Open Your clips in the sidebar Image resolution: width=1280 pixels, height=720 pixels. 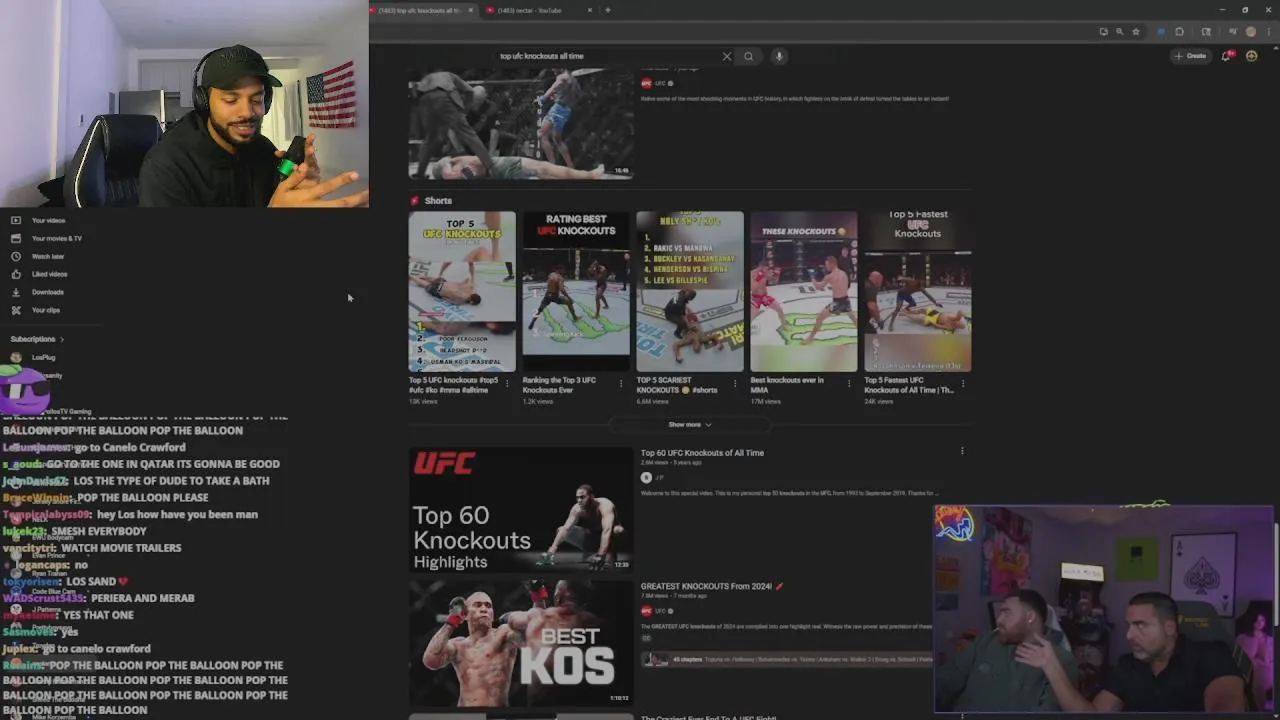(x=36, y=310)
